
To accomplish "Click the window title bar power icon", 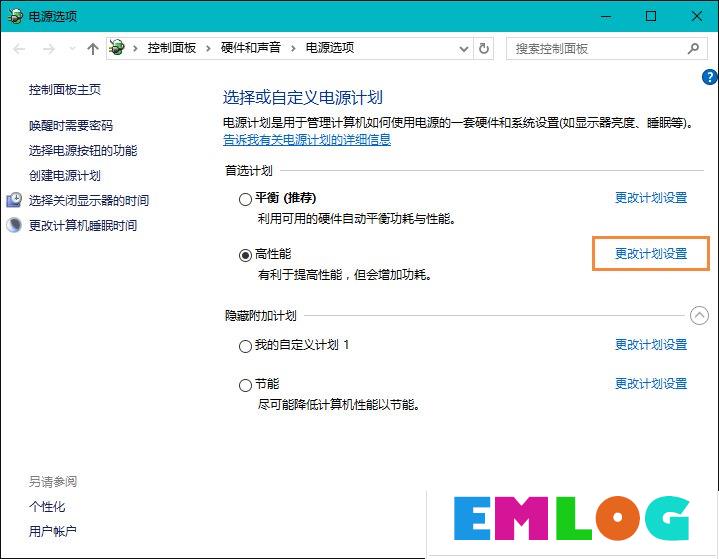I will (x=15, y=16).
